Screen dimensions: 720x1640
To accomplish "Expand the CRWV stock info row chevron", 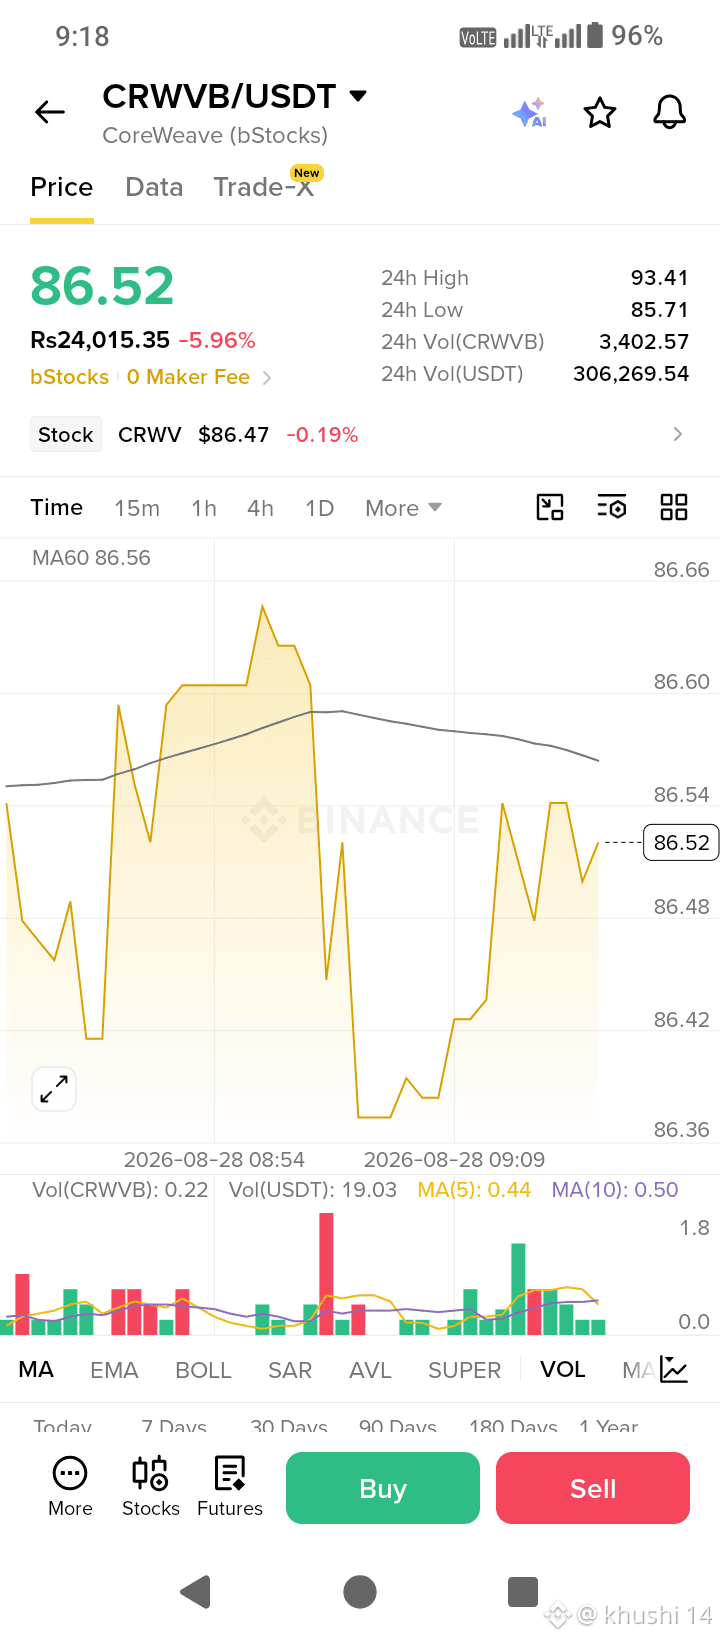I will [x=678, y=434].
